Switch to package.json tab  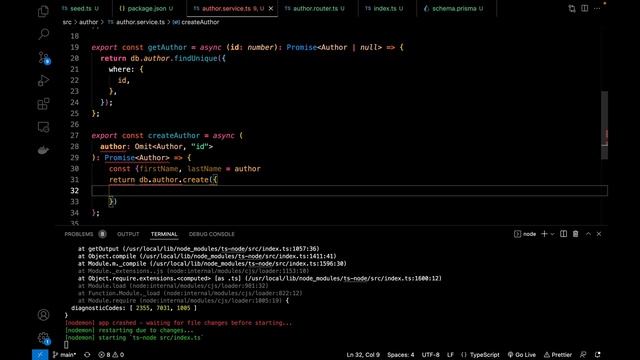(x=146, y=8)
